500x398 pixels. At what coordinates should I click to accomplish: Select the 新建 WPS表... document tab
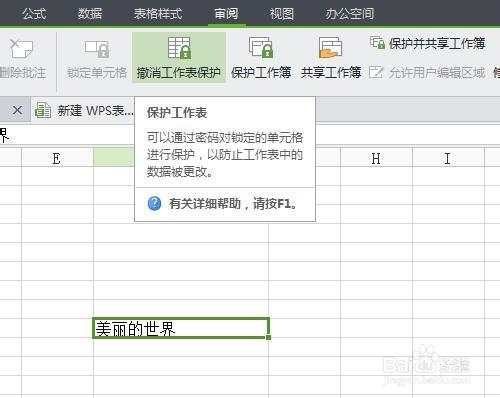click(x=84, y=110)
